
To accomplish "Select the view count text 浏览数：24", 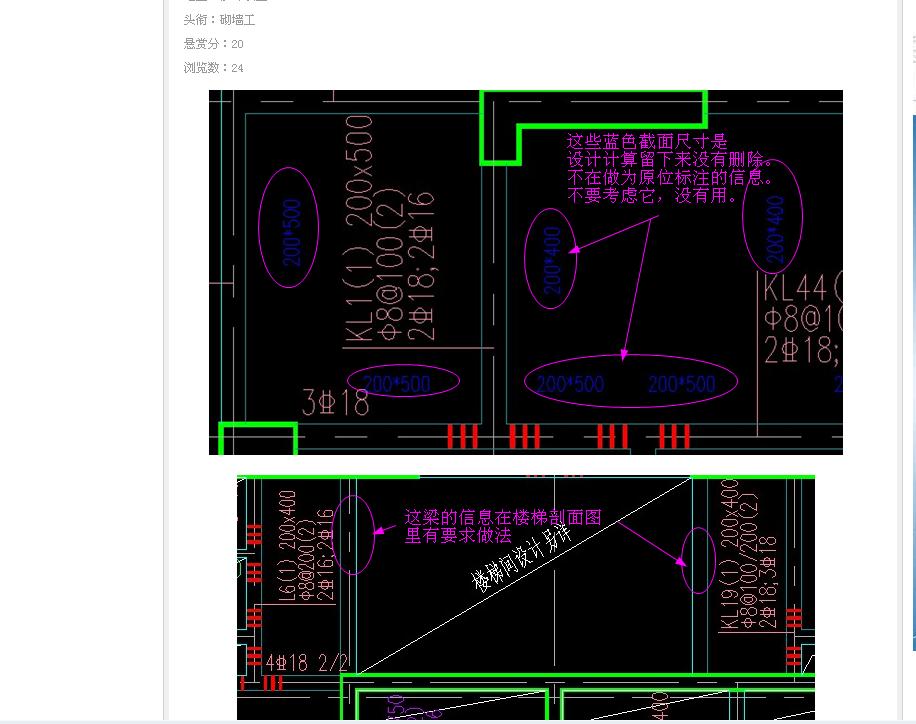I will [213, 68].
